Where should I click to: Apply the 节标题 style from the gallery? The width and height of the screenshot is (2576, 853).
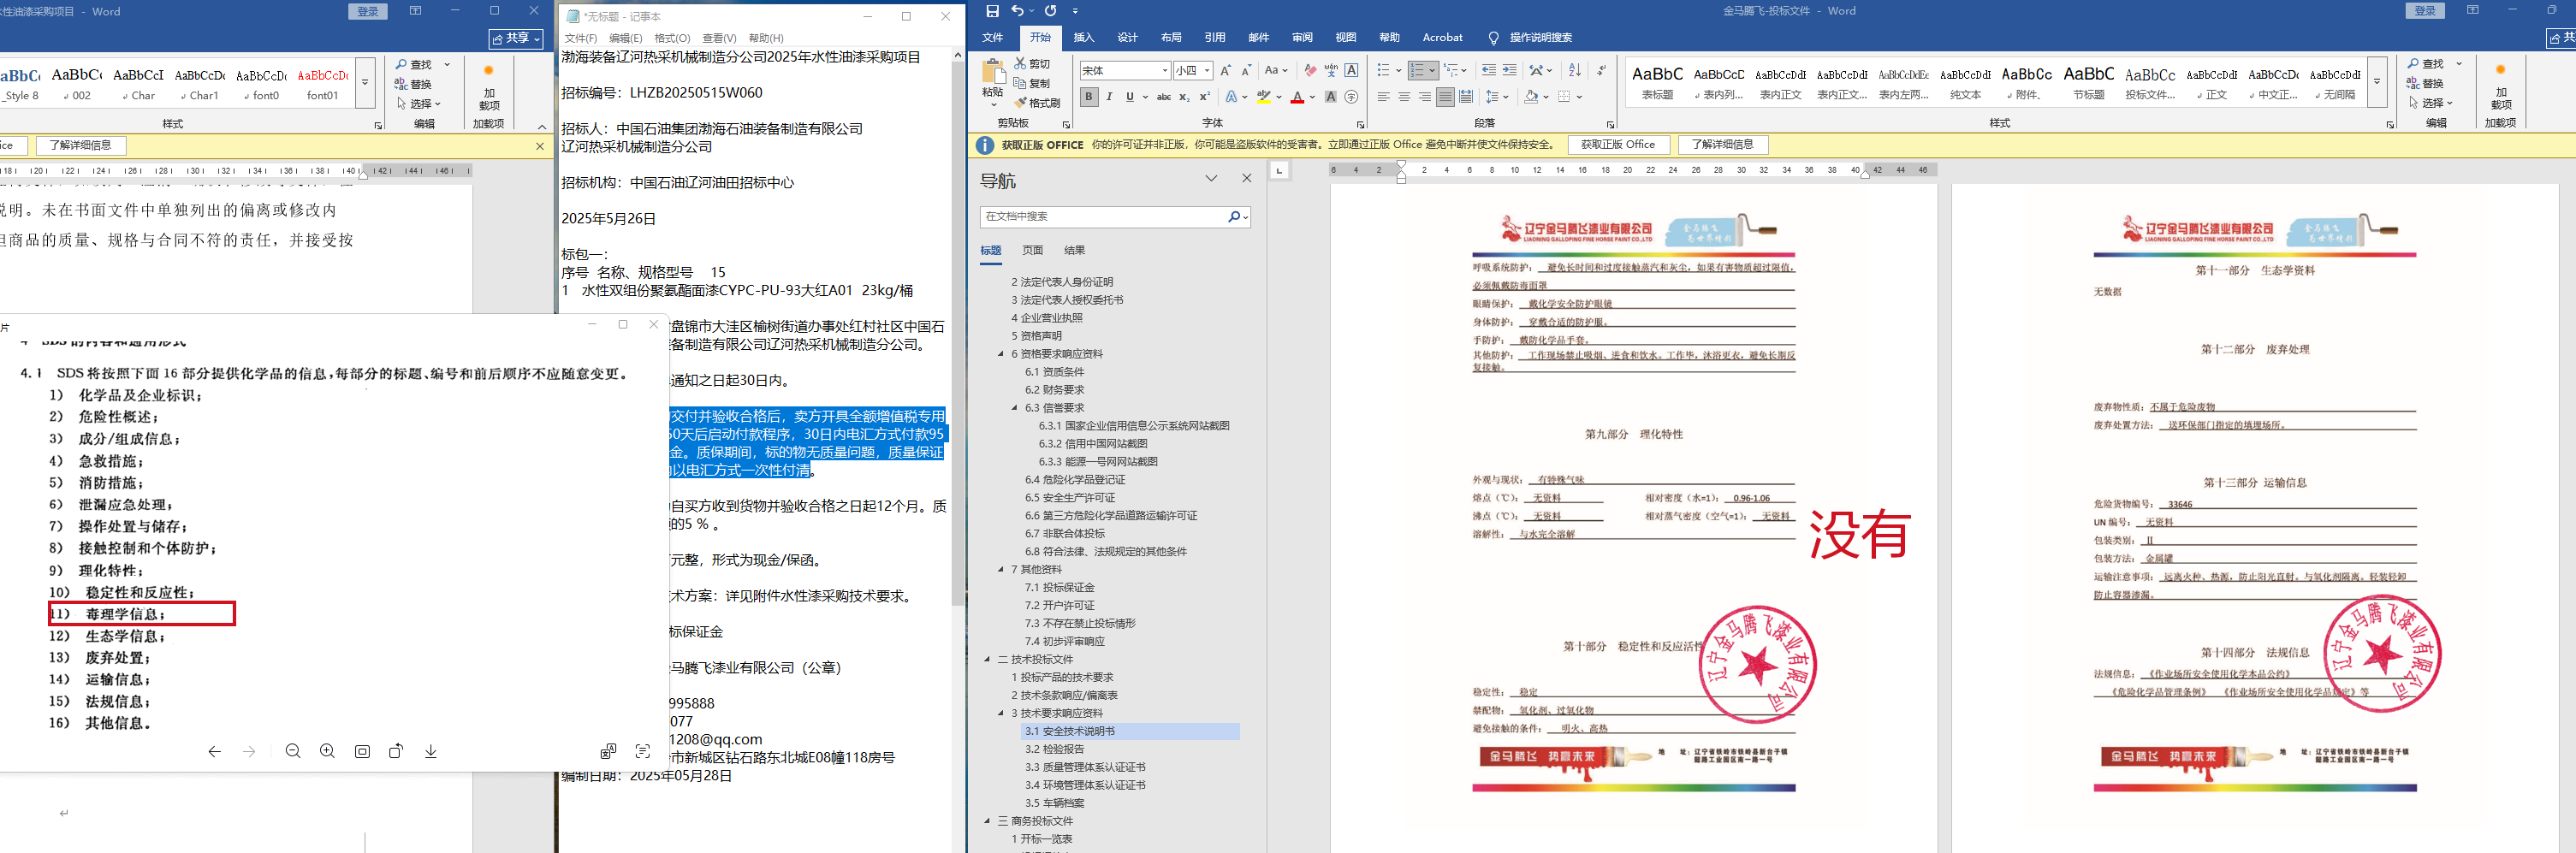2088,82
